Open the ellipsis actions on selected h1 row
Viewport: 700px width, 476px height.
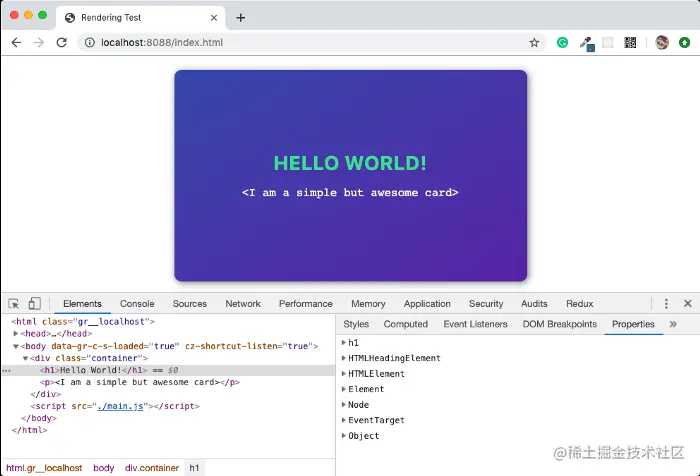pyautogui.click(x=6, y=371)
